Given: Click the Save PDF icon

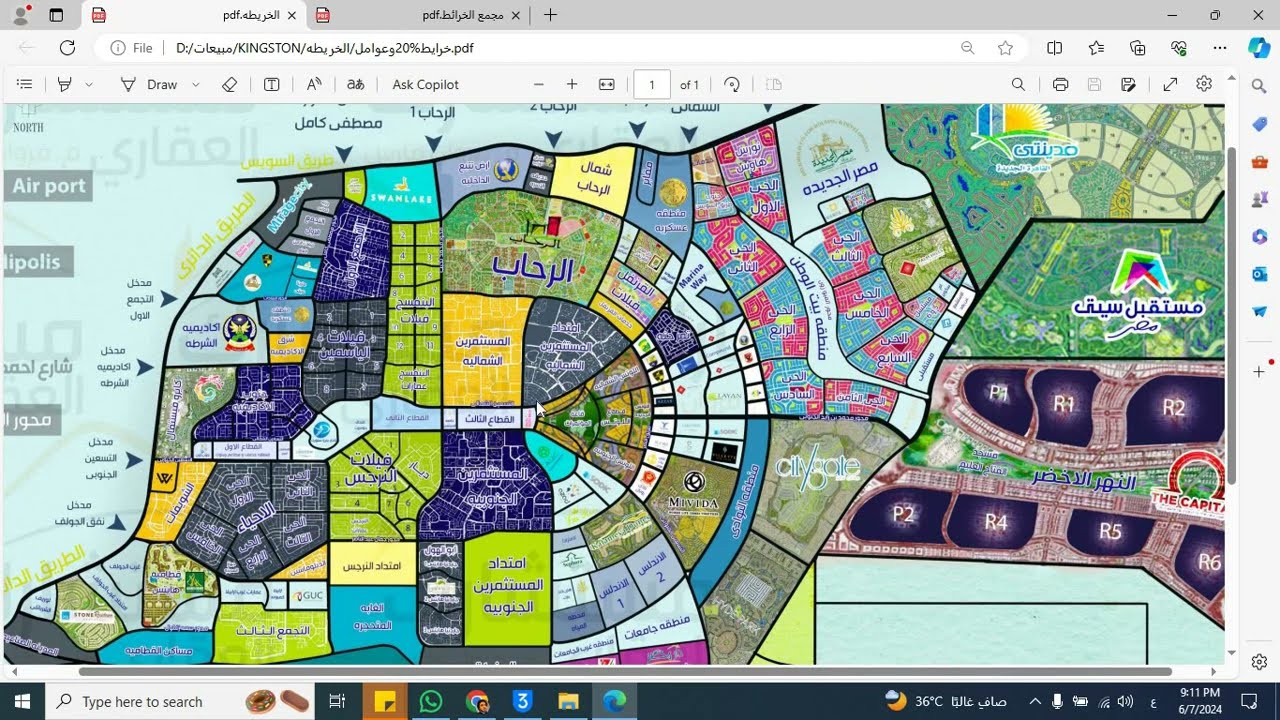Looking at the screenshot, I should pyautogui.click(x=1094, y=85).
